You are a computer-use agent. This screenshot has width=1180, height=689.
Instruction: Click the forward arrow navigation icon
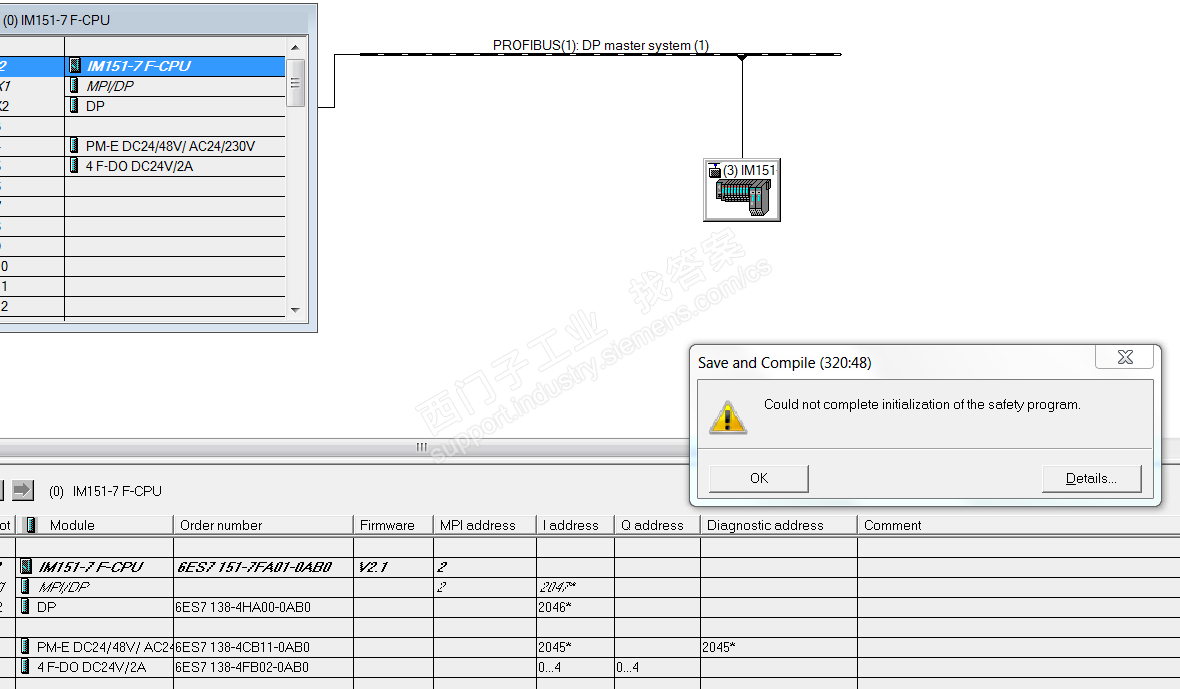(23, 490)
